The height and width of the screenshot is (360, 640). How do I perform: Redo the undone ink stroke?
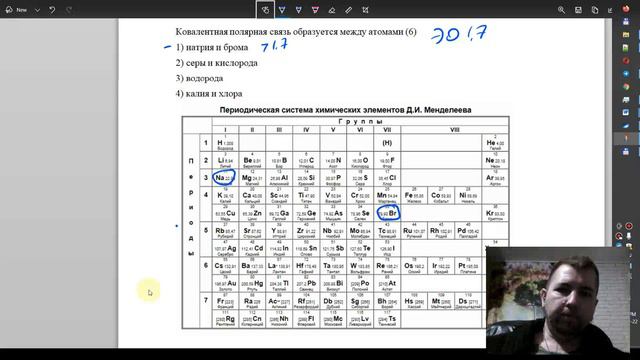click(x=69, y=10)
